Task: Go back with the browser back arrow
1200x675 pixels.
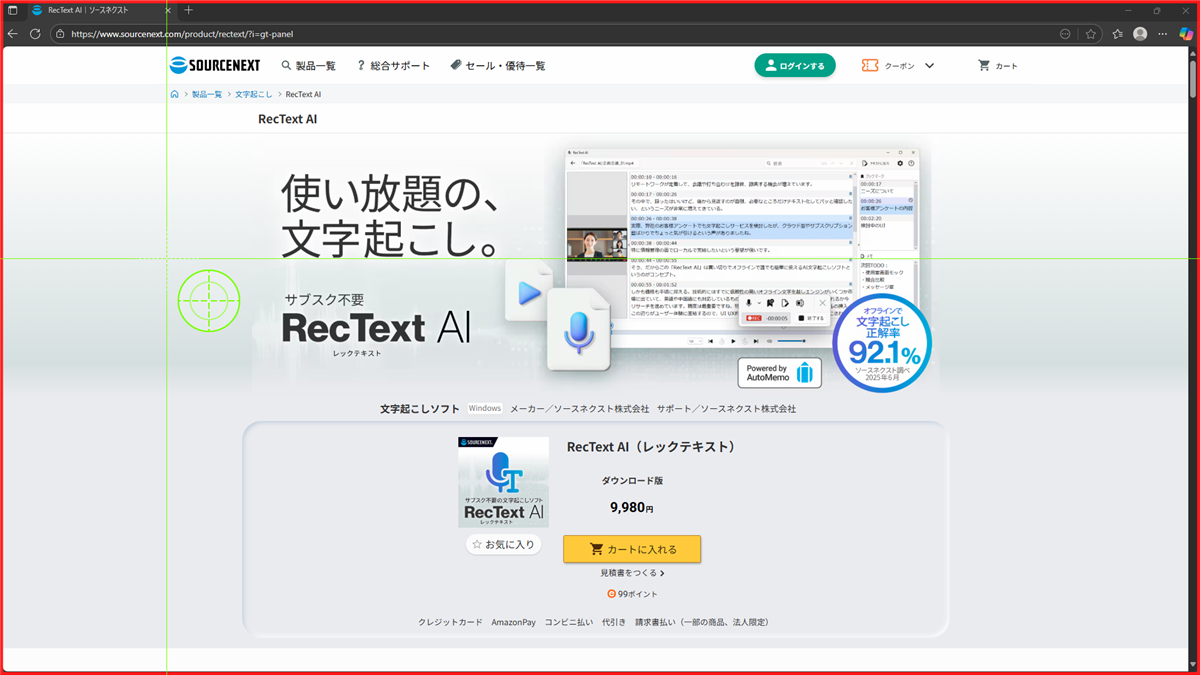Action: tap(13, 34)
